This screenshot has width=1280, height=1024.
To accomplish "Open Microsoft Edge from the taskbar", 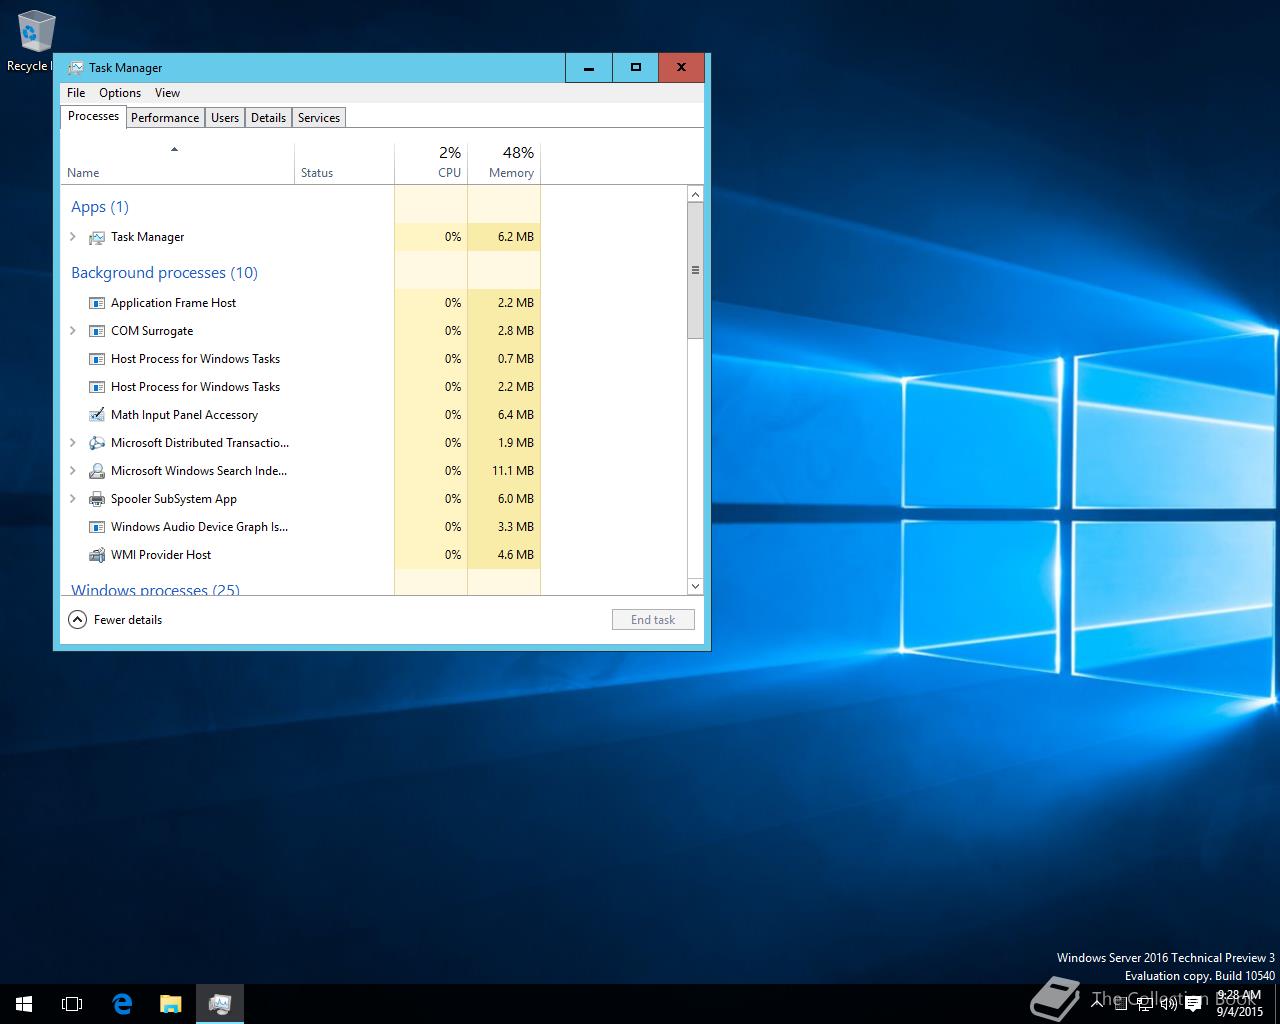I will [x=122, y=1004].
